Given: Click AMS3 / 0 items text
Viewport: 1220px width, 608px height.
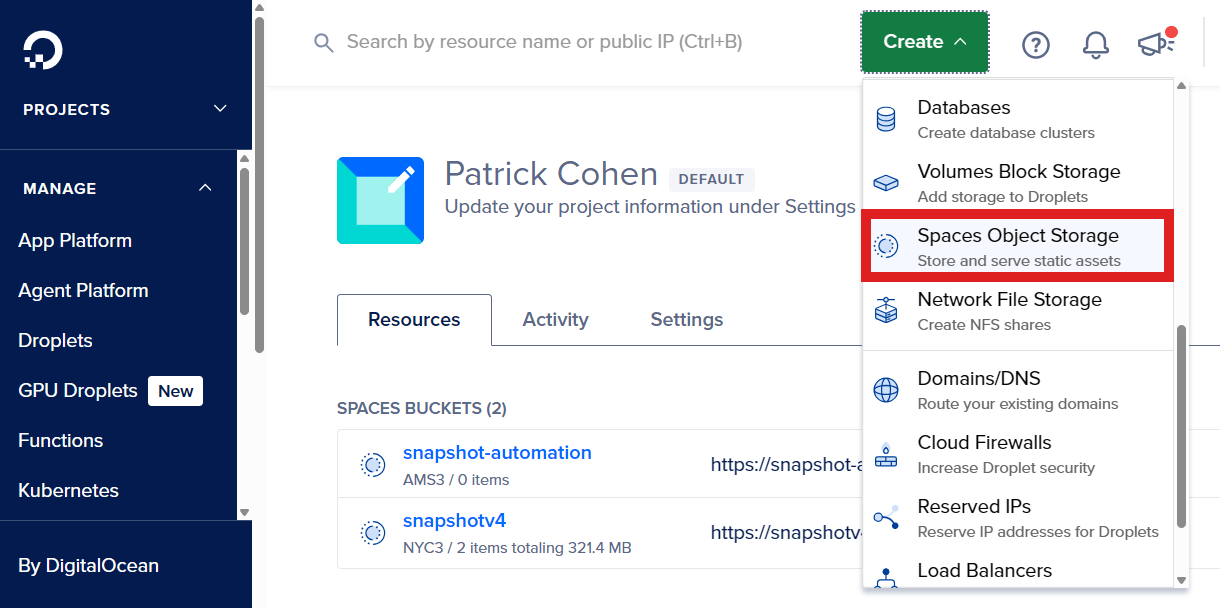Looking at the screenshot, I should 456,480.
